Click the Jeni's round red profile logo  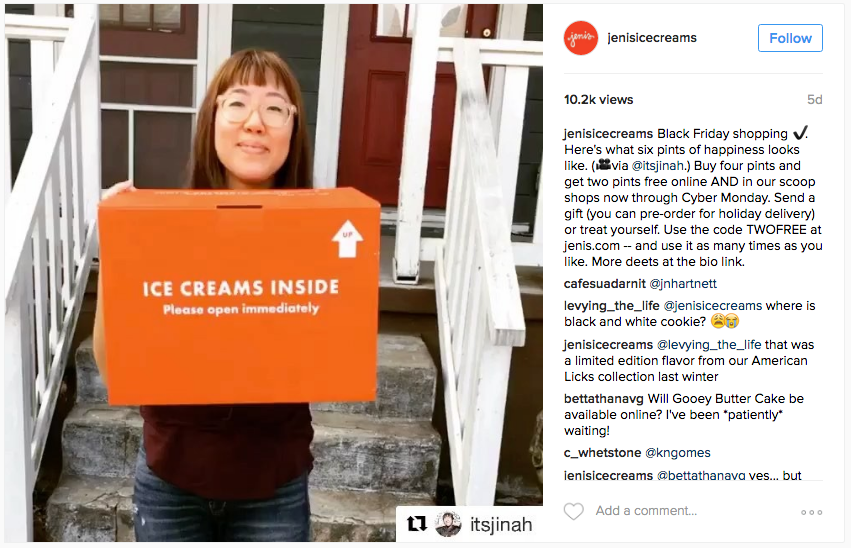[581, 38]
